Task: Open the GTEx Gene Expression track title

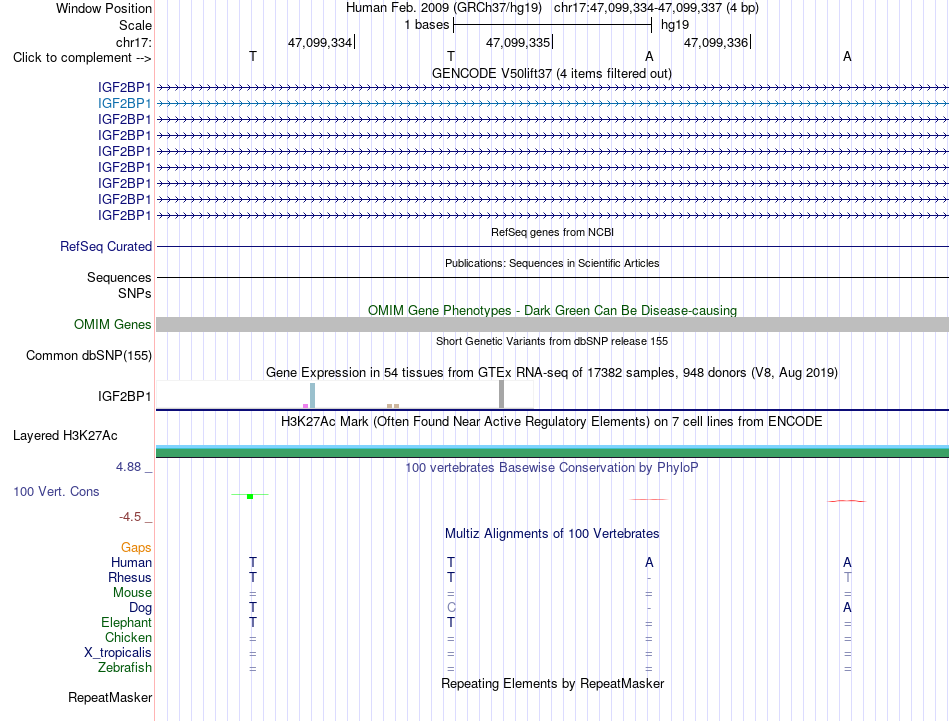Action: pos(551,373)
